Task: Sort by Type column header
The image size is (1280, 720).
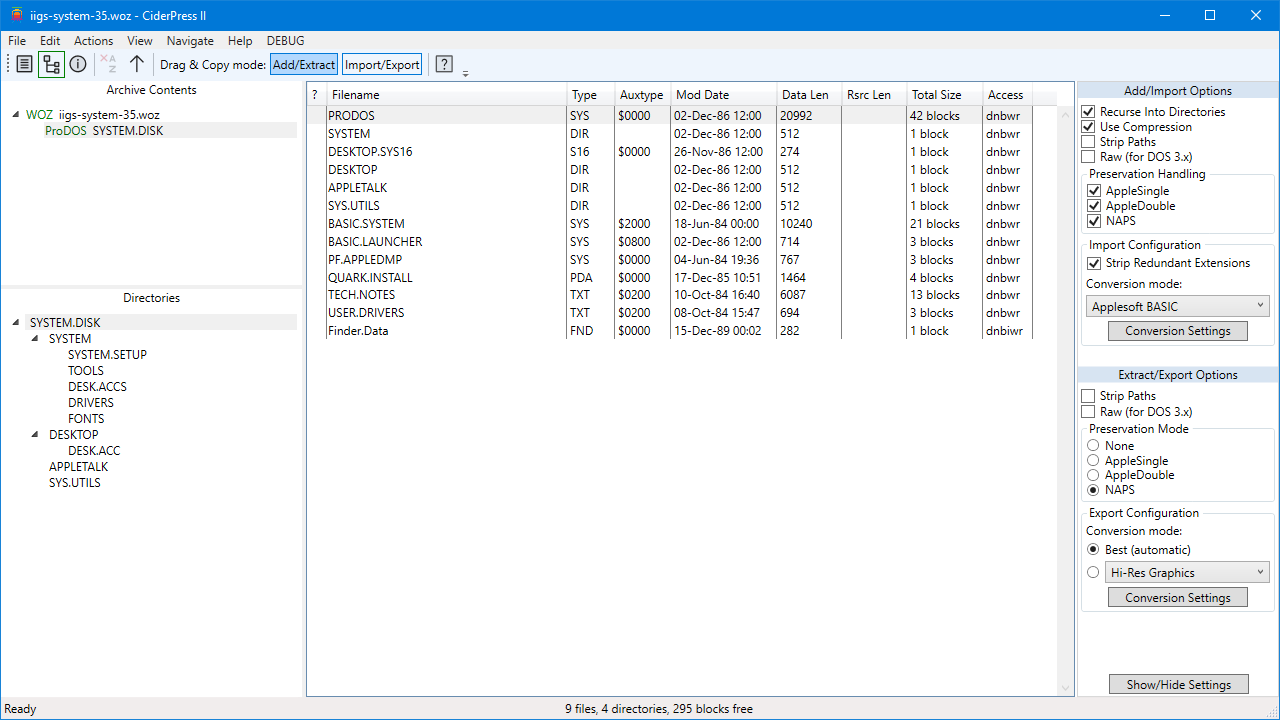Action: pos(590,95)
